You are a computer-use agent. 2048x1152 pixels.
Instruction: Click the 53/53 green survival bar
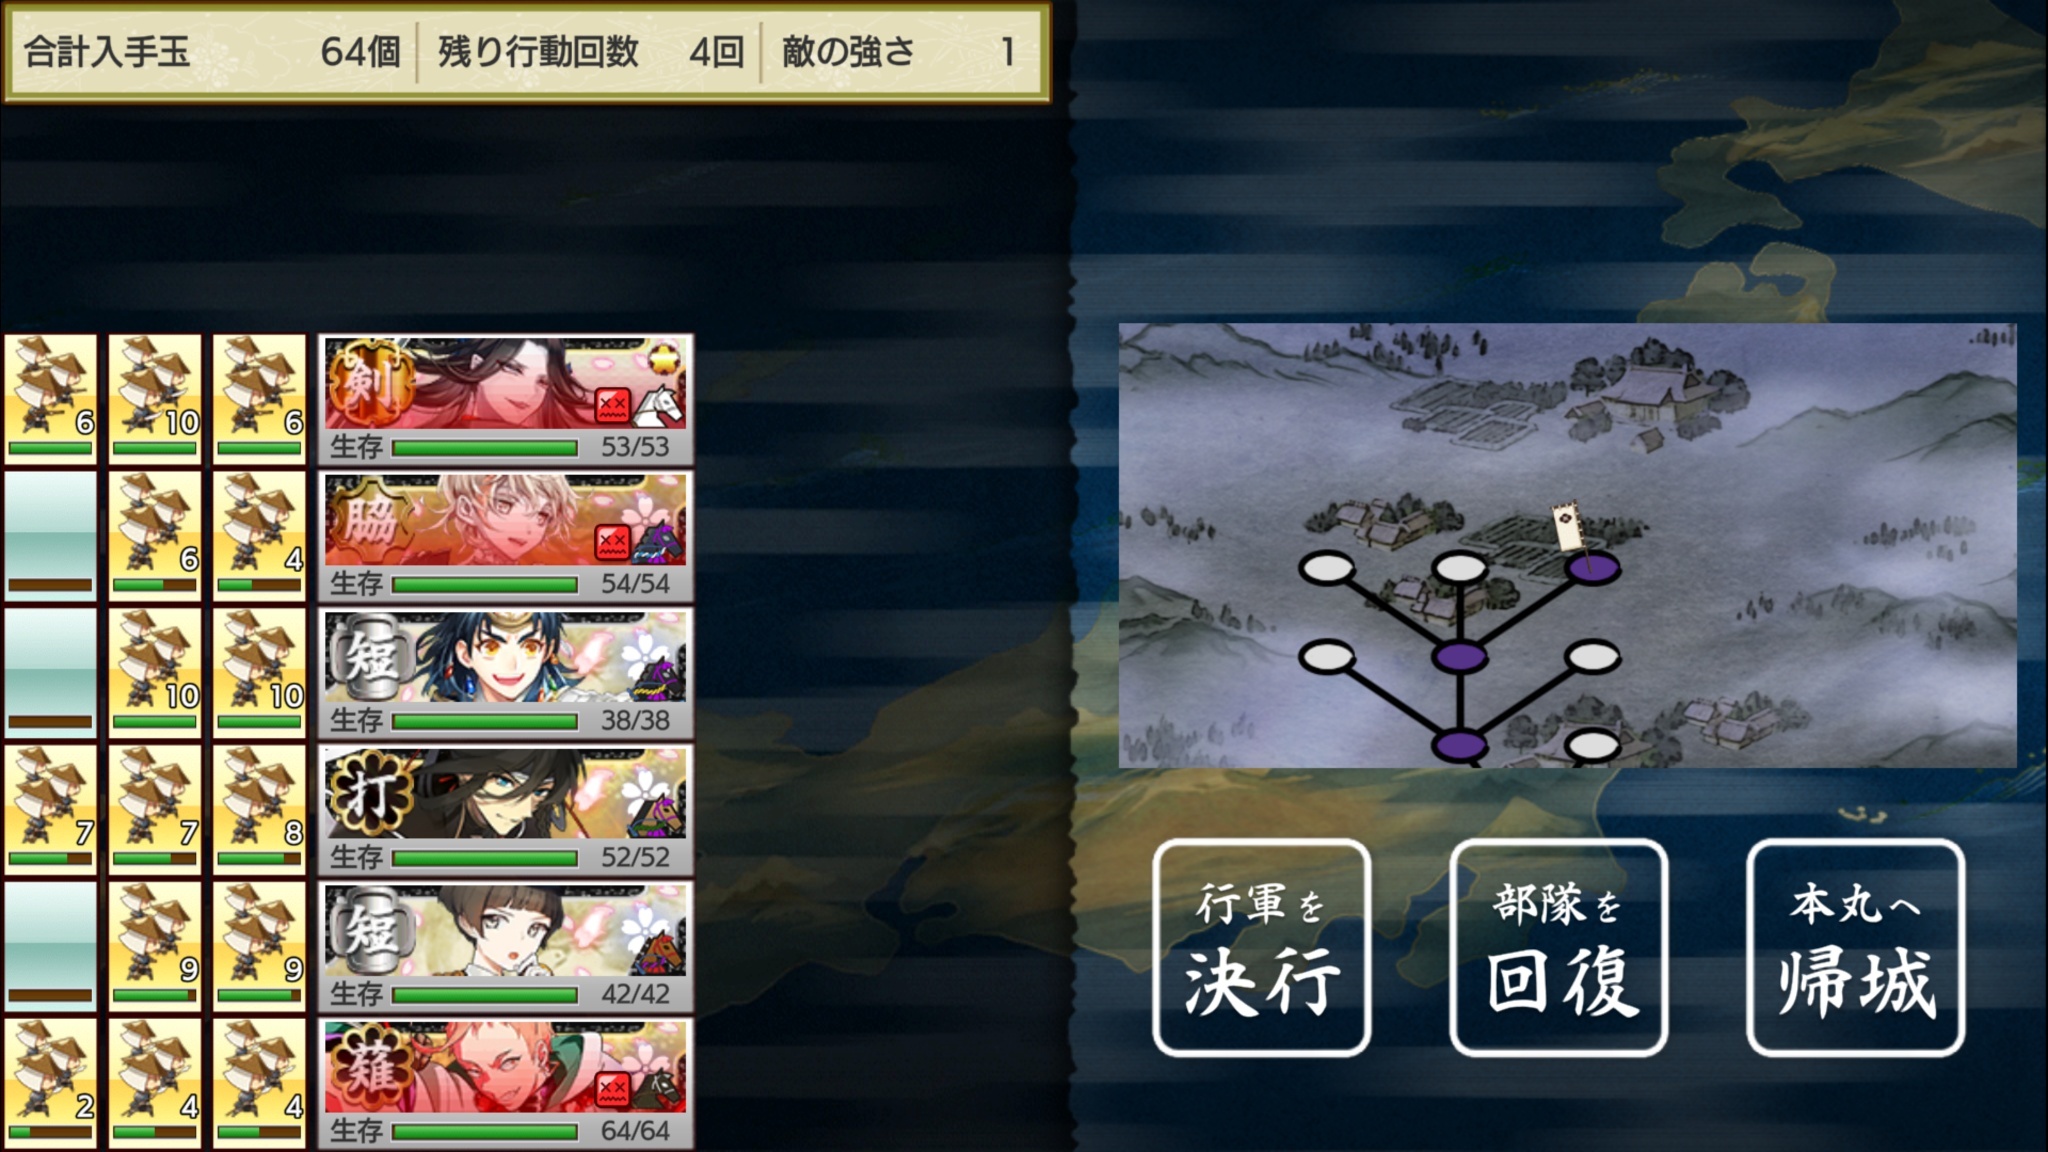point(485,447)
